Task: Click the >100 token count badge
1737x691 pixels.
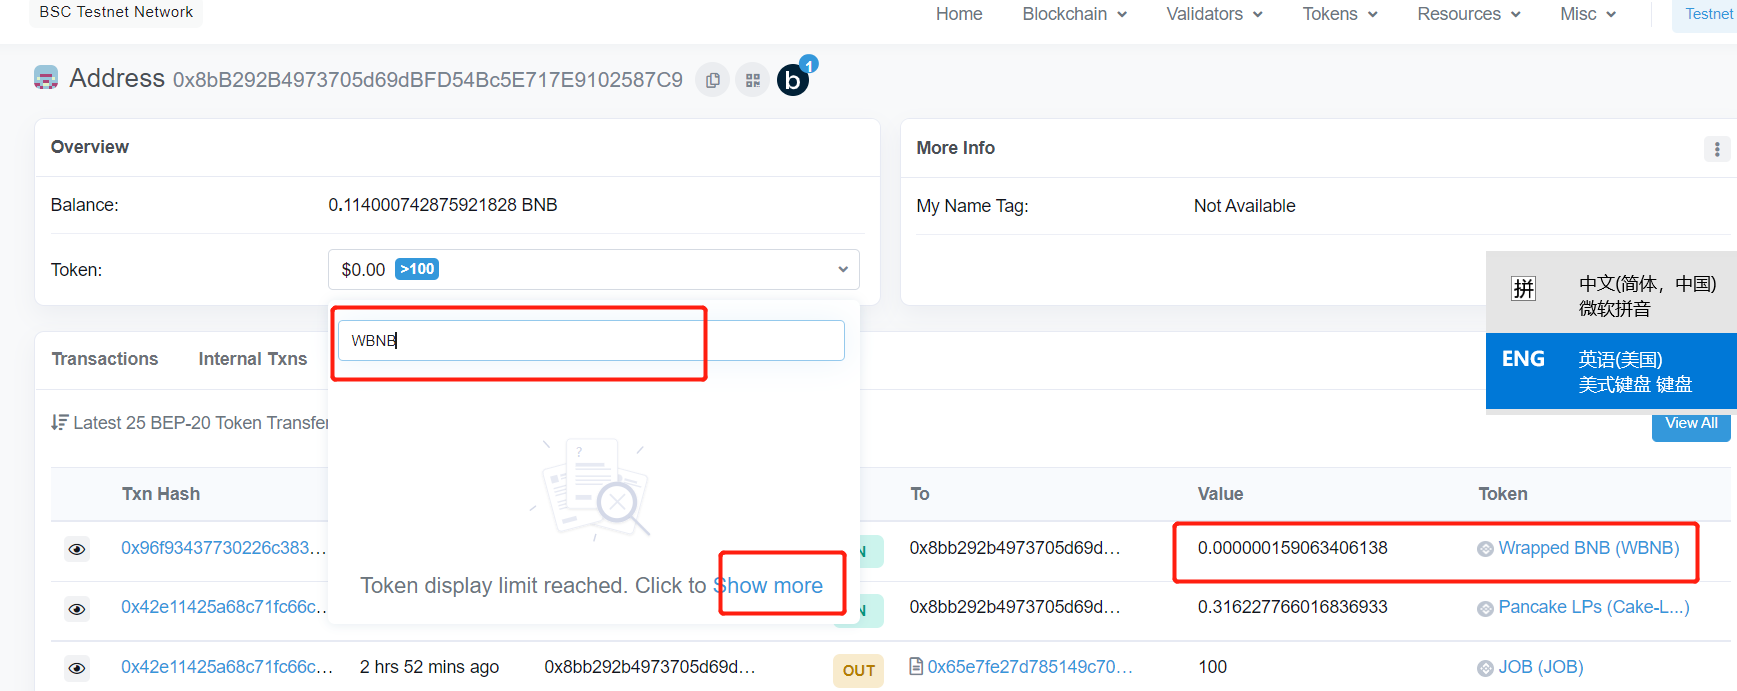Action: [x=417, y=269]
